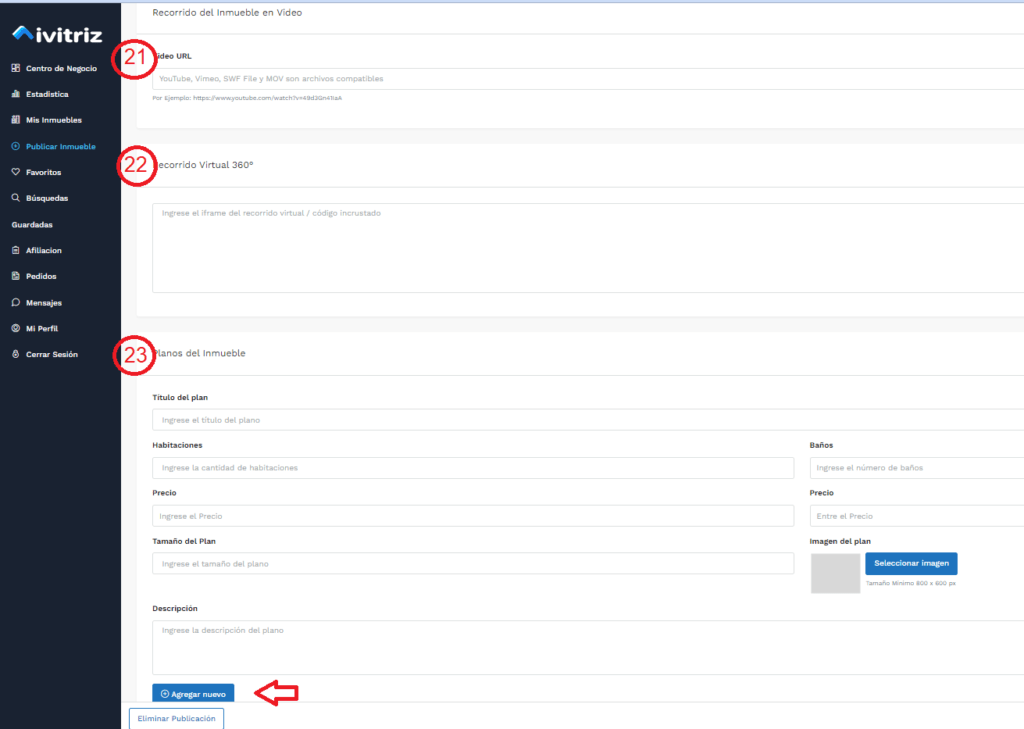
Task: Open the Afiliacion sidebar item
Action: (x=44, y=250)
